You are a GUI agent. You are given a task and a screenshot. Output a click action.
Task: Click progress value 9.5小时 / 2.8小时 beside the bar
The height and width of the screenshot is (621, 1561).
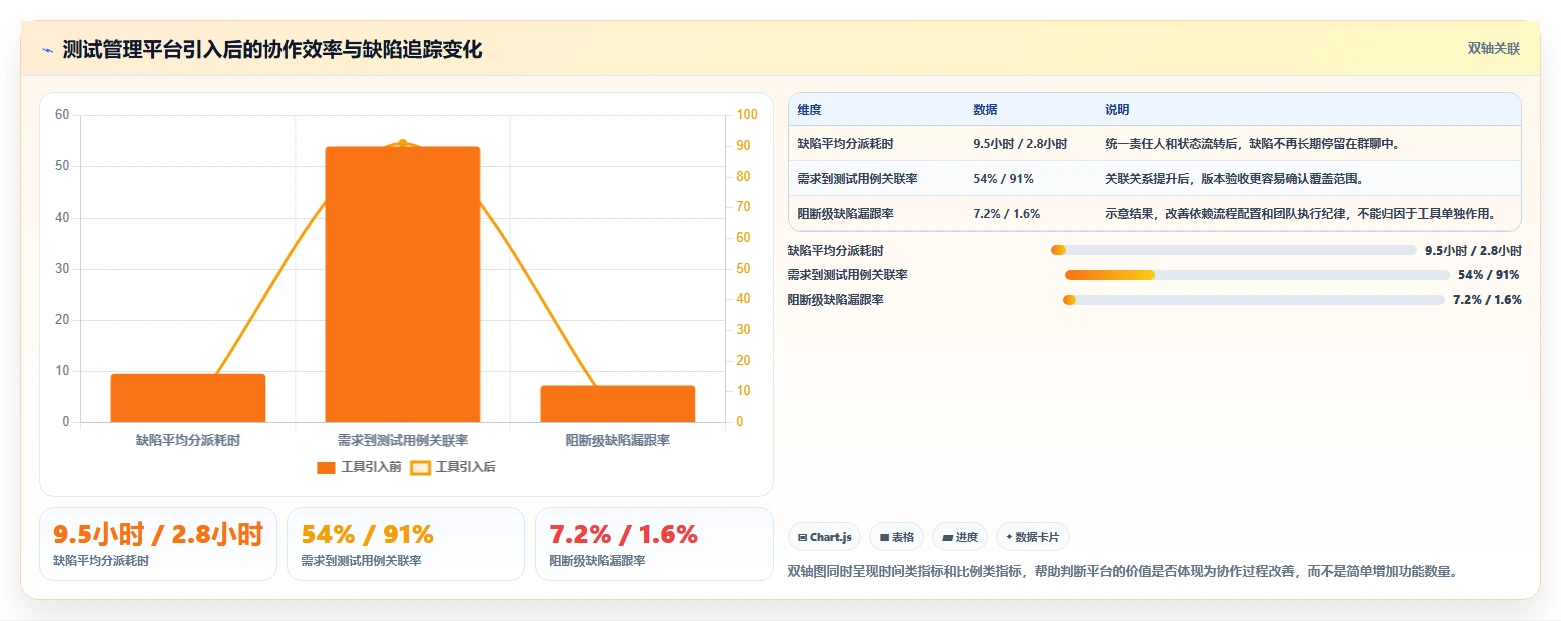(x=1473, y=251)
